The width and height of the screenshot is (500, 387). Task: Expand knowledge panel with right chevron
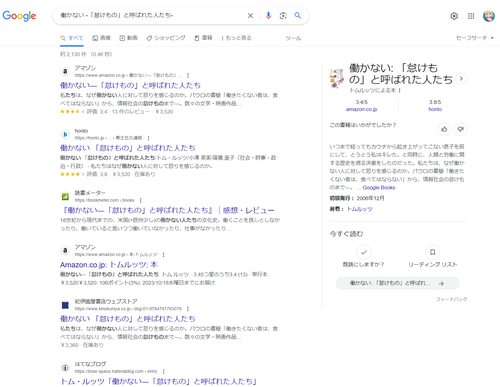[461, 79]
